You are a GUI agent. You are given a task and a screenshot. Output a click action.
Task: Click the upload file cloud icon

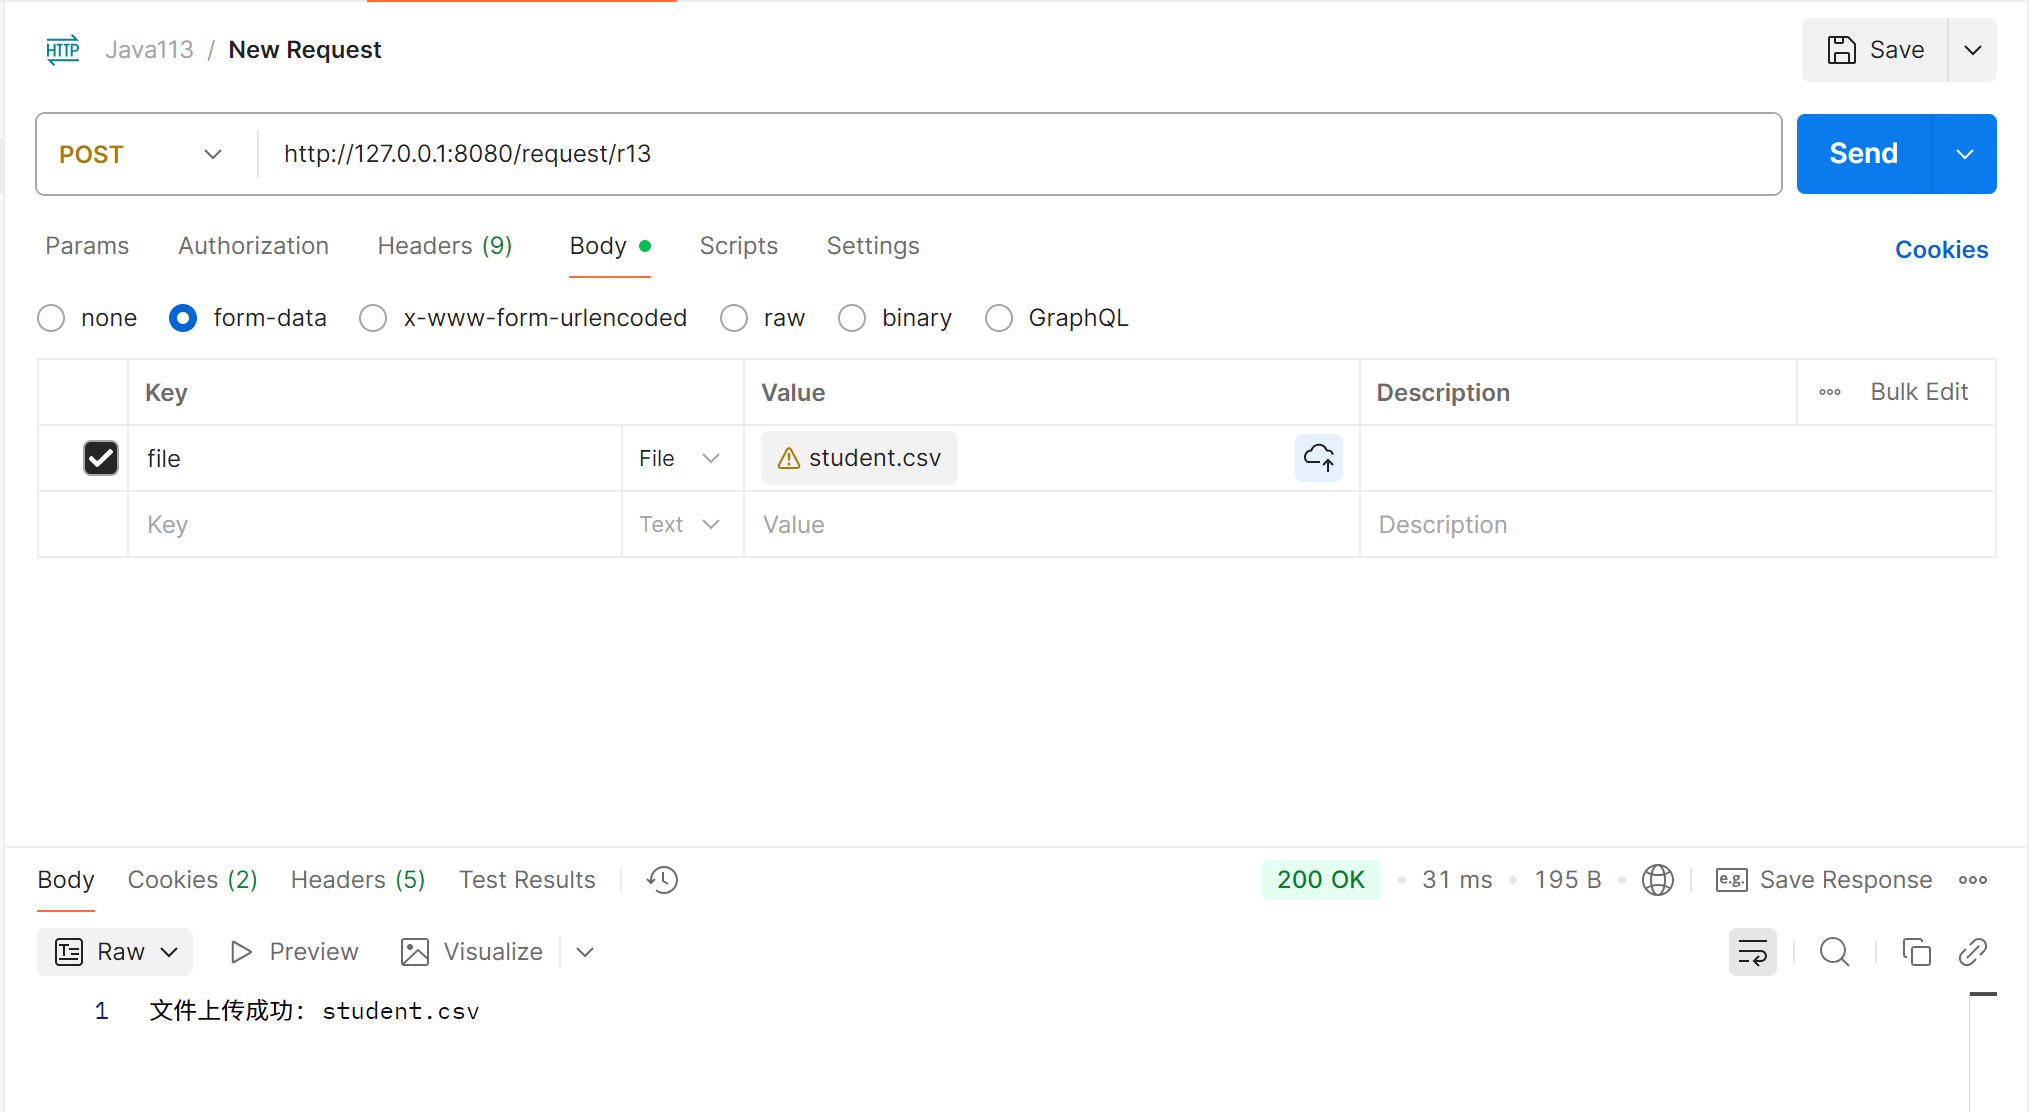pos(1318,458)
